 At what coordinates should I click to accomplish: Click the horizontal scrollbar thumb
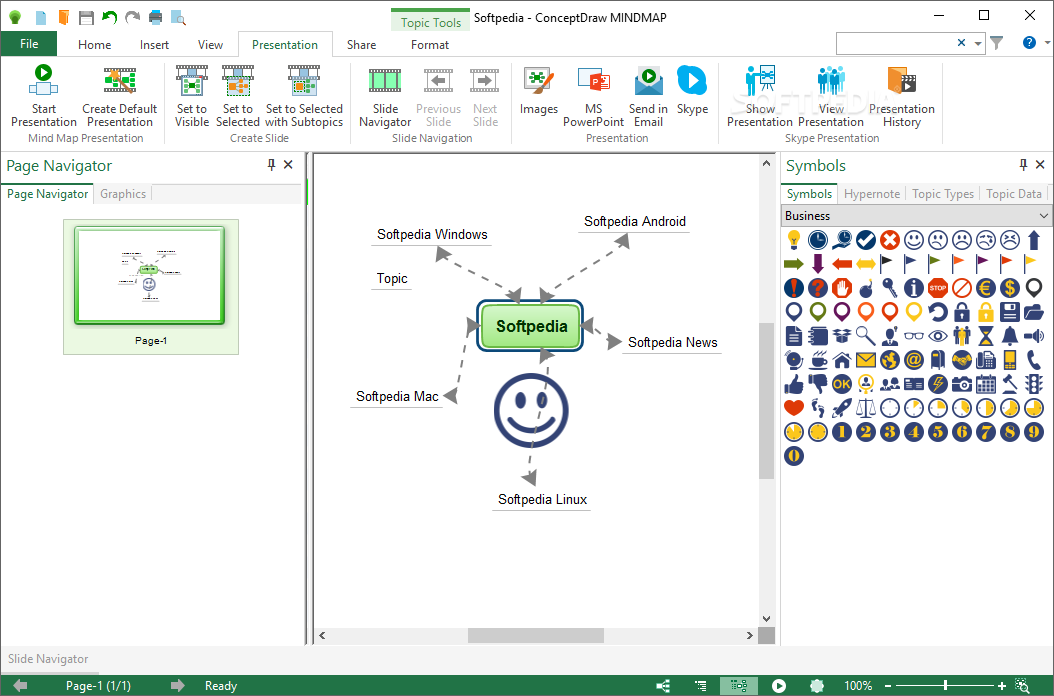pyautogui.click(x=536, y=635)
